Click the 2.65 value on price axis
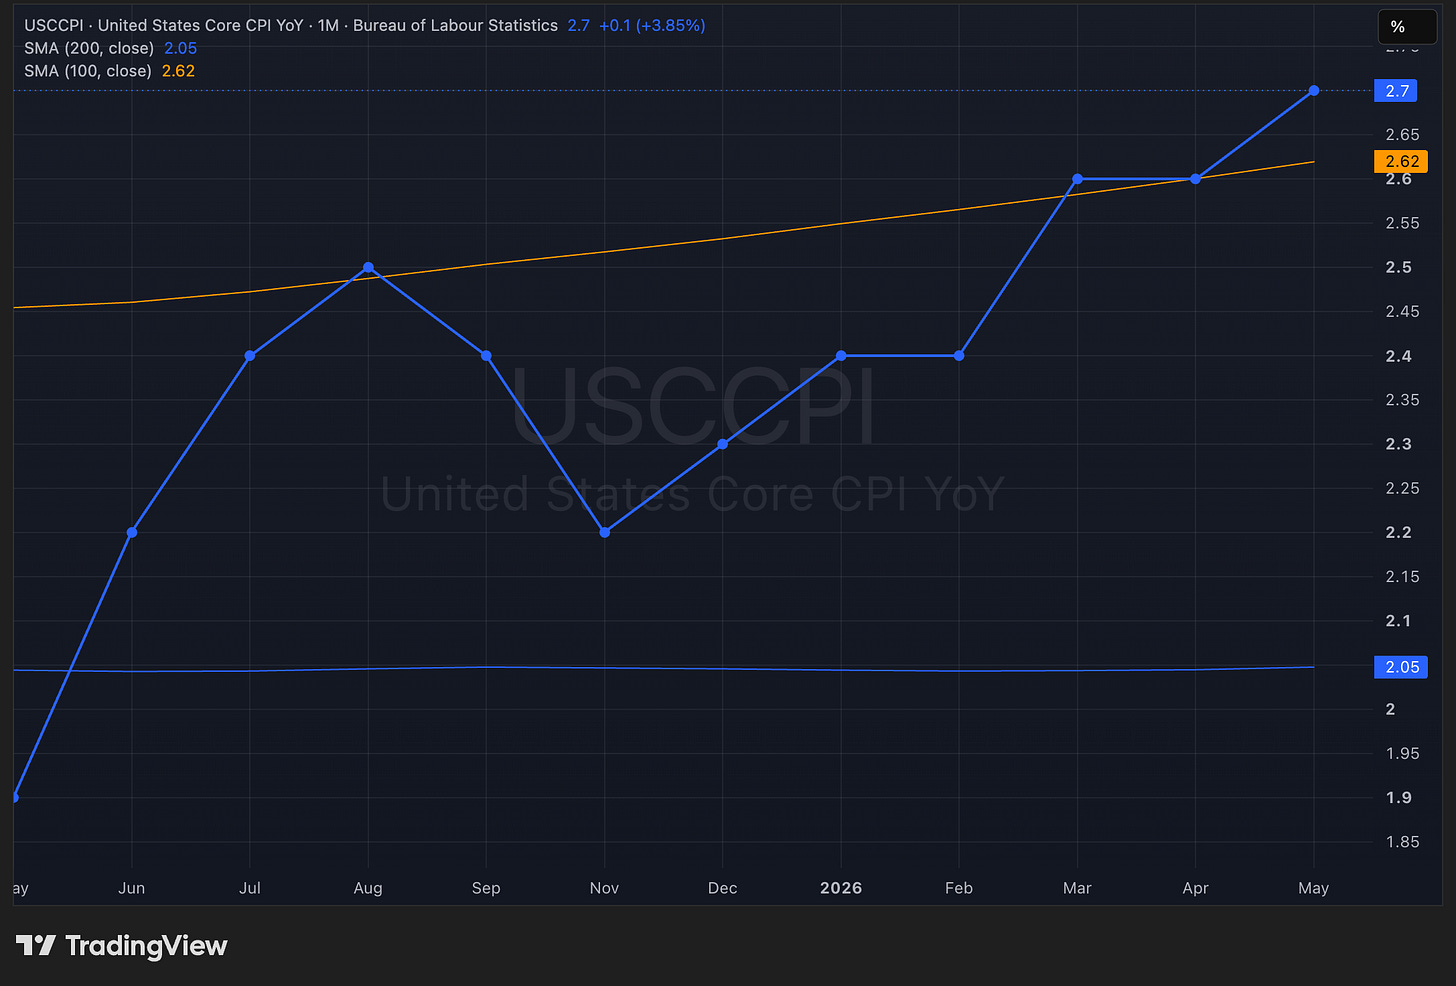Viewport: 1456px width, 986px height. point(1403,134)
